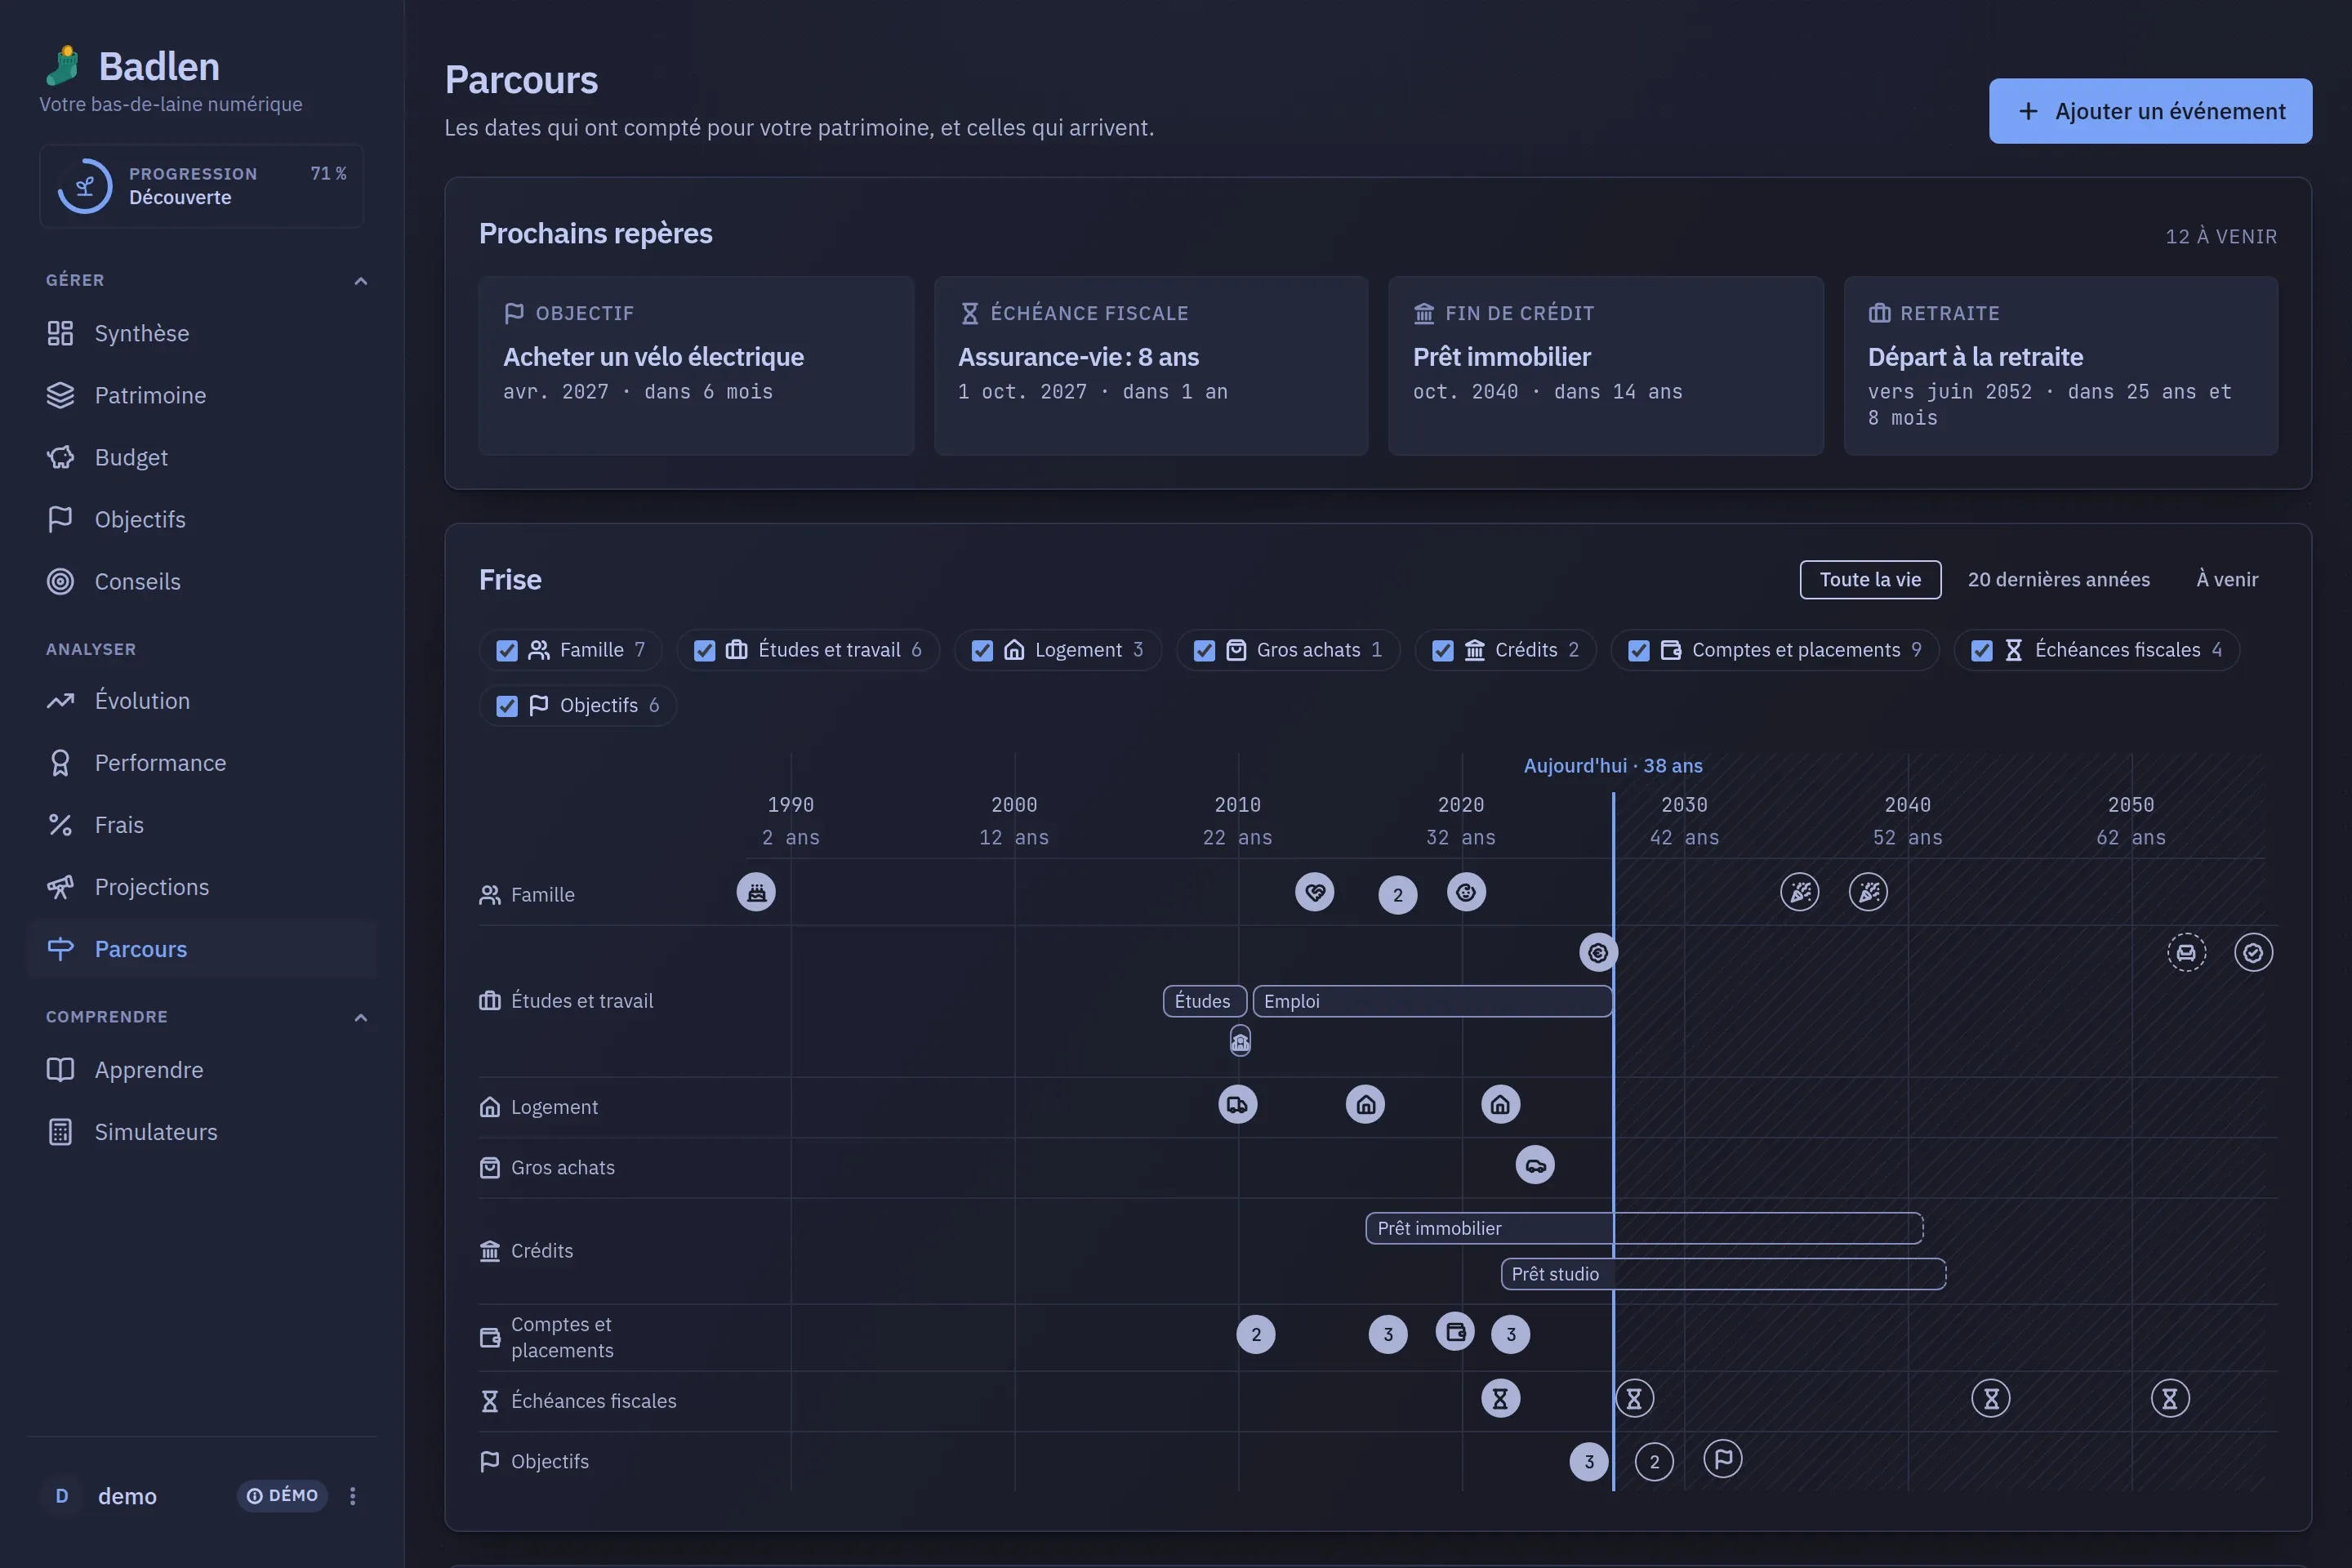This screenshot has height=1568, width=2352.
Task: Uncheck the Famille category filter
Action: [507, 651]
